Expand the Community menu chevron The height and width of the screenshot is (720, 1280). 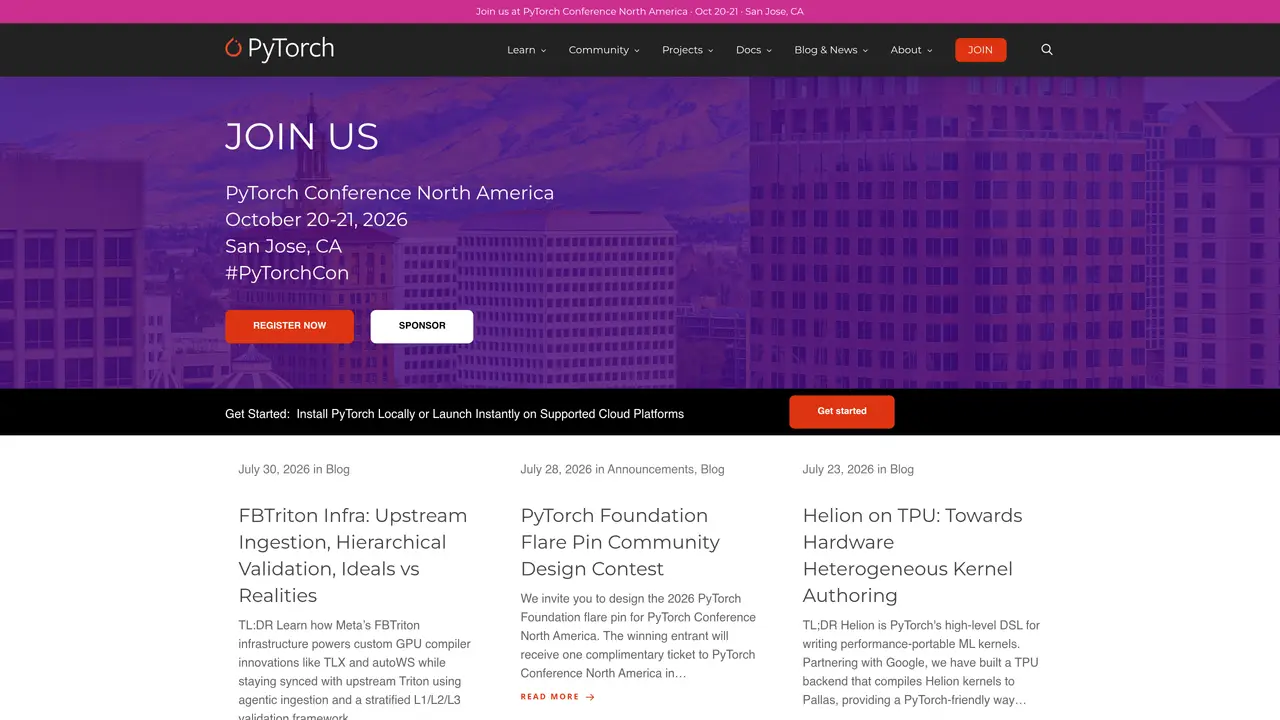tap(637, 51)
